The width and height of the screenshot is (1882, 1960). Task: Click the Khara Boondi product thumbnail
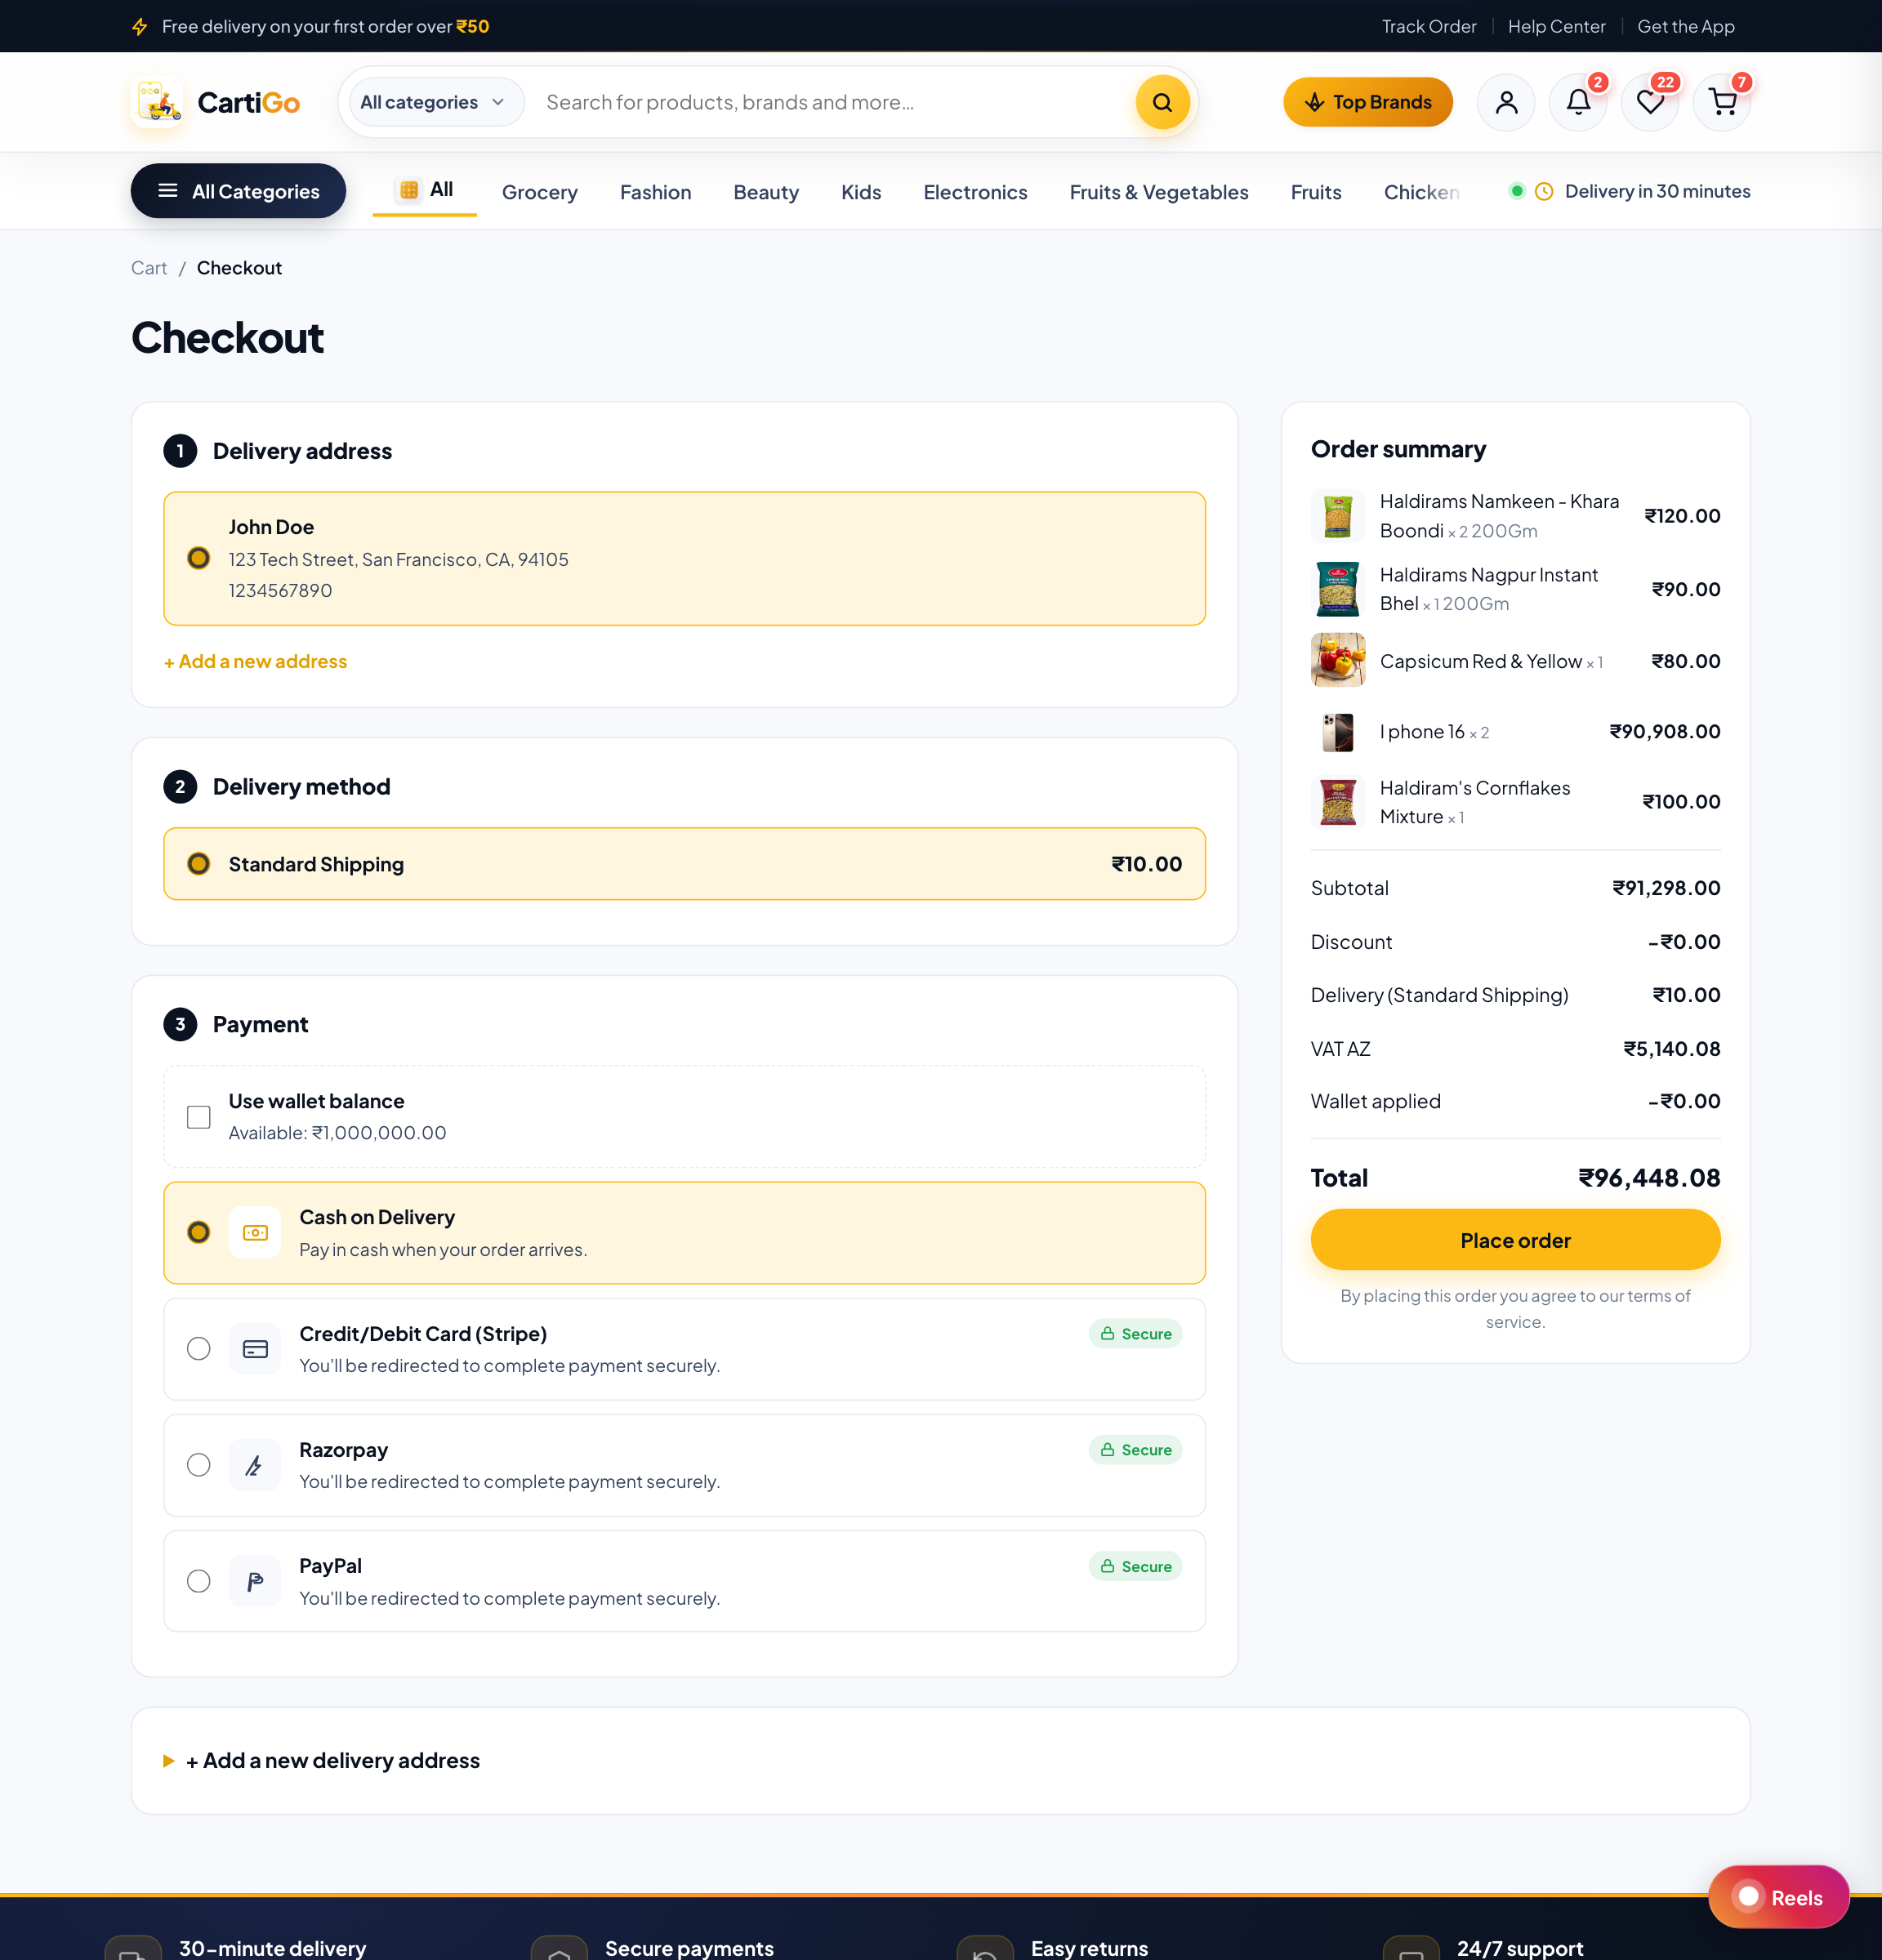[x=1338, y=516]
